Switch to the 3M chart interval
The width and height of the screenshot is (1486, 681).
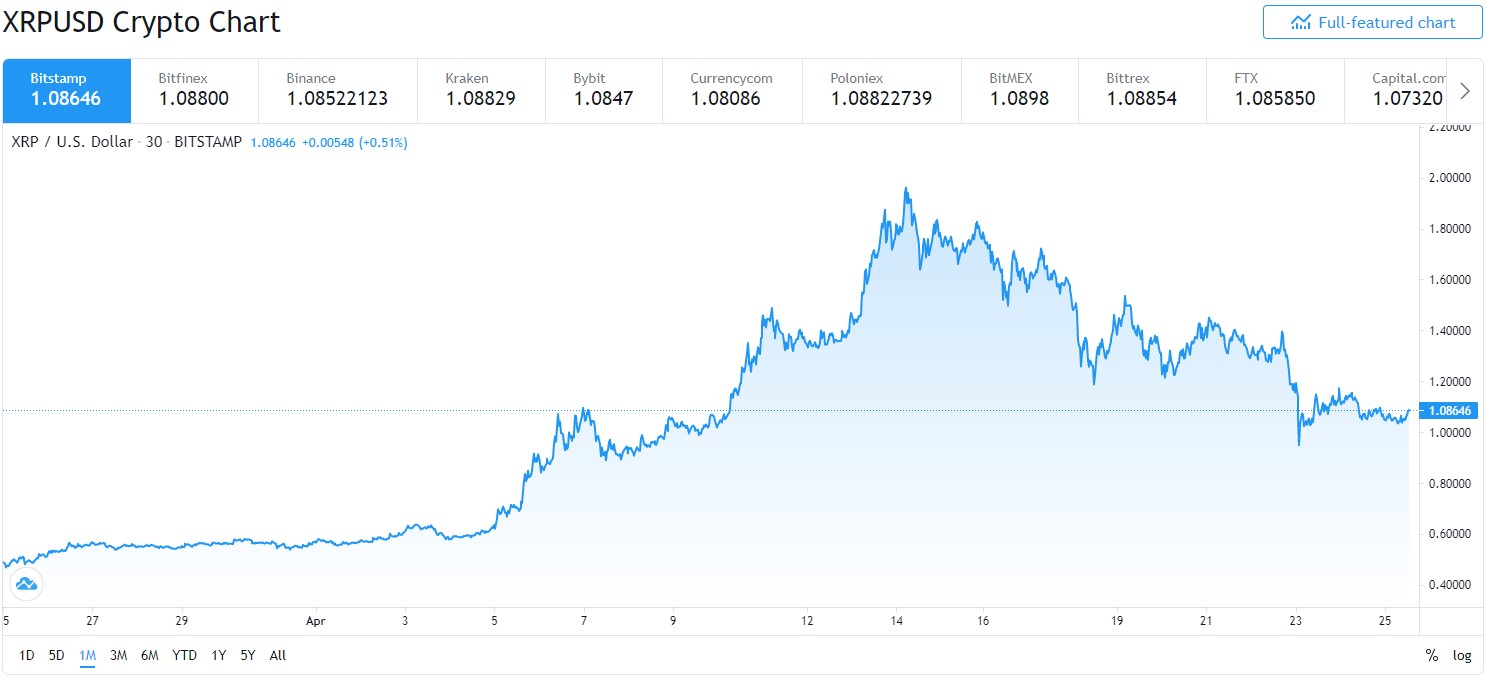[x=118, y=655]
